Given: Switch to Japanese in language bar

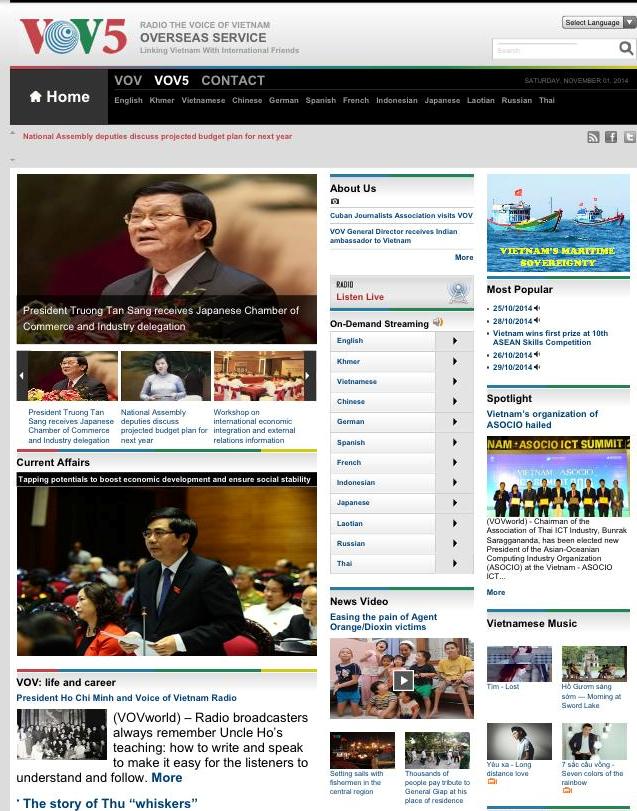Looking at the screenshot, I should tap(442, 101).
